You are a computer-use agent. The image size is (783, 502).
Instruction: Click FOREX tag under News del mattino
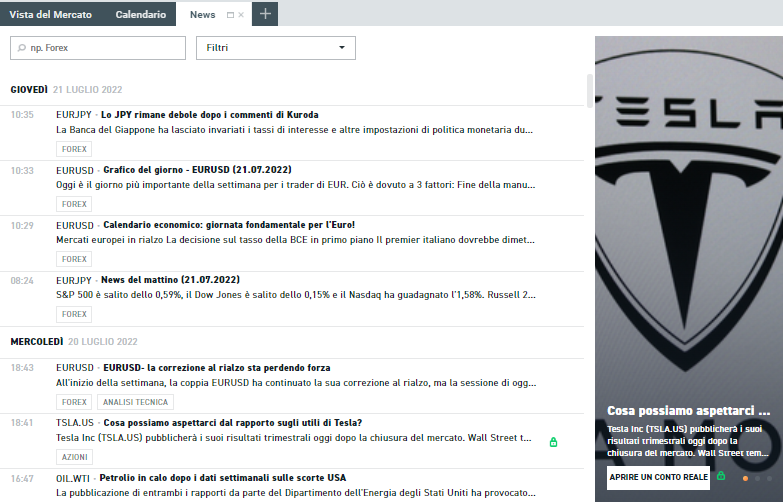tap(74, 314)
